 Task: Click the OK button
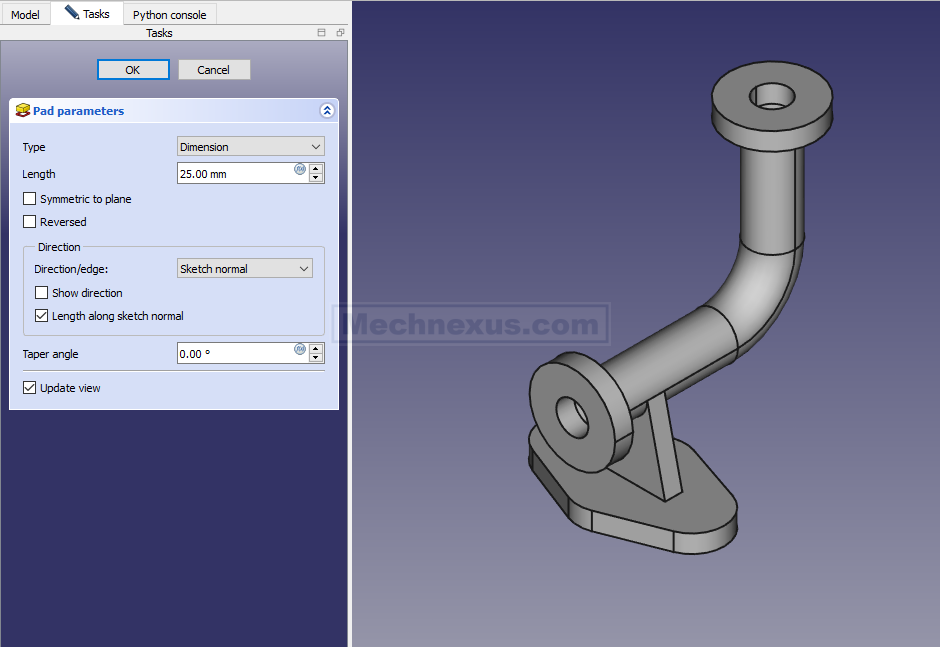pos(133,70)
